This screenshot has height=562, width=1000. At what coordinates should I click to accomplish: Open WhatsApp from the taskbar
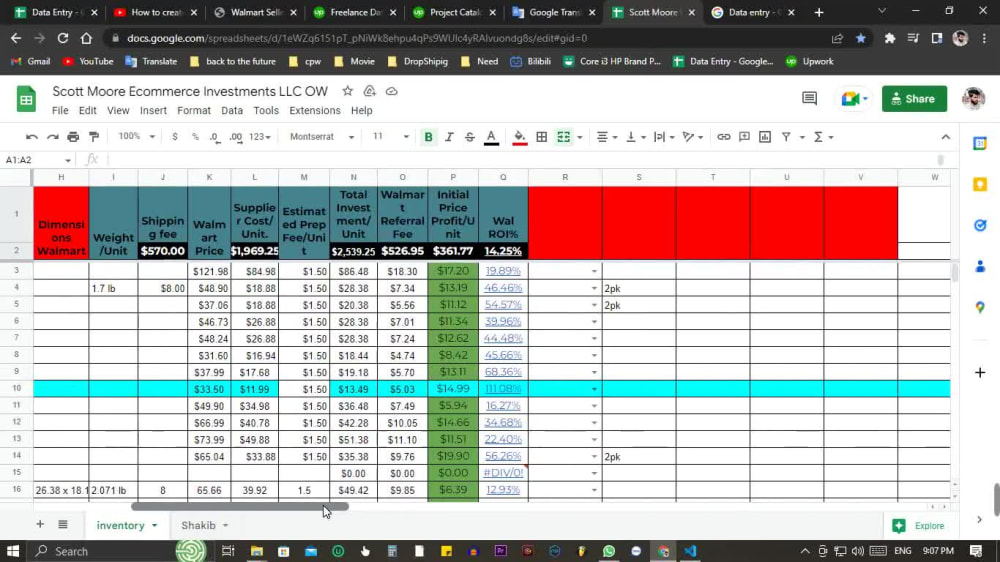[609, 551]
